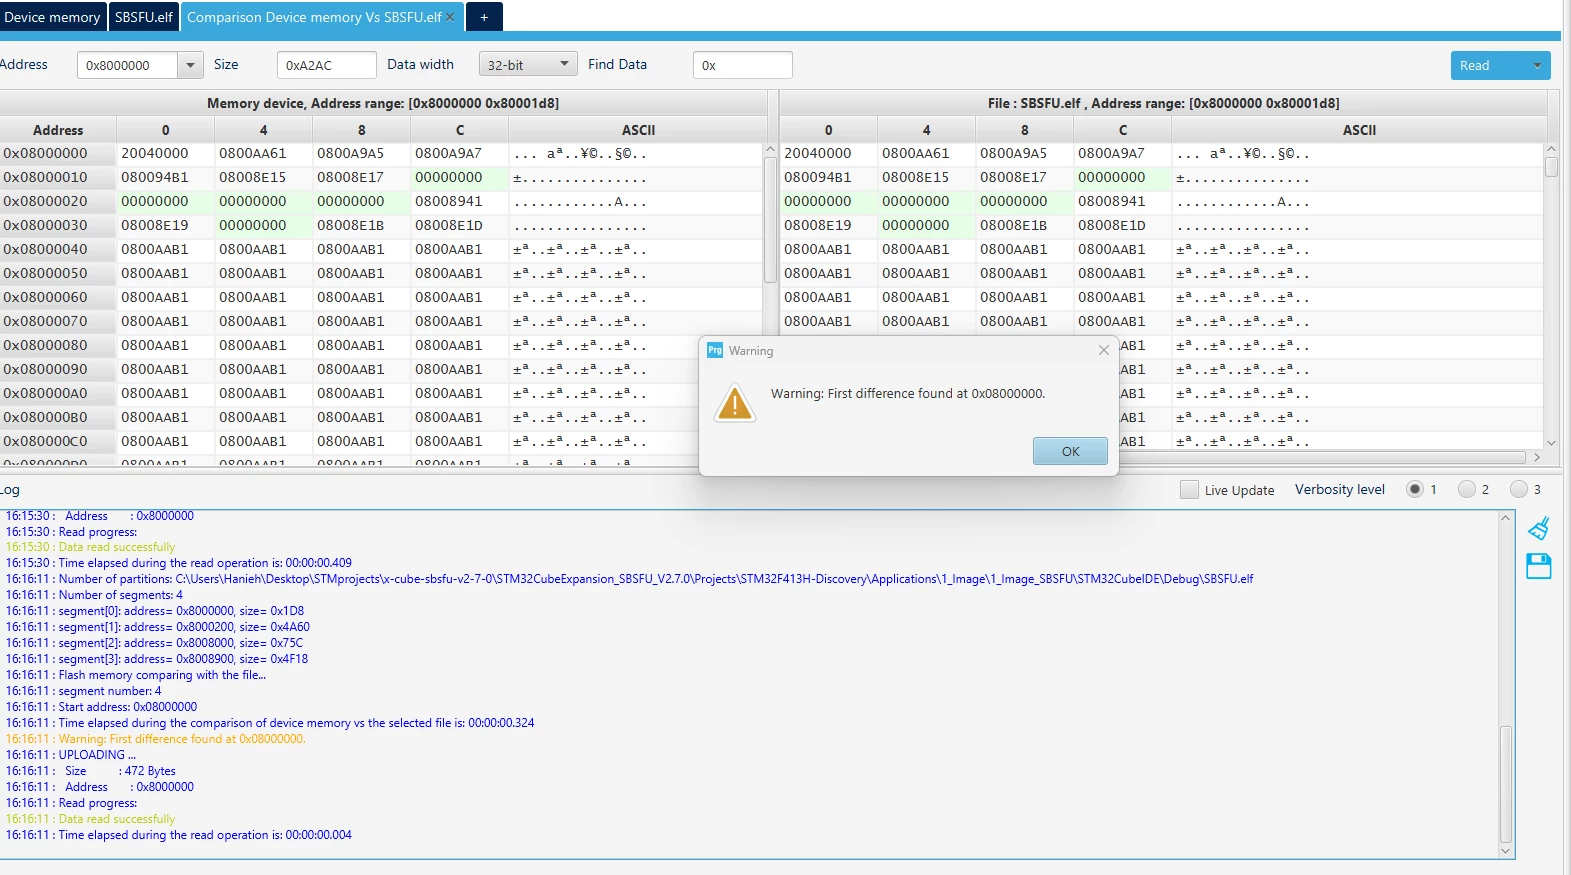Viewport: 1571px width, 875px height.
Task: Enable the Live Update checkbox
Action: [x=1189, y=489]
